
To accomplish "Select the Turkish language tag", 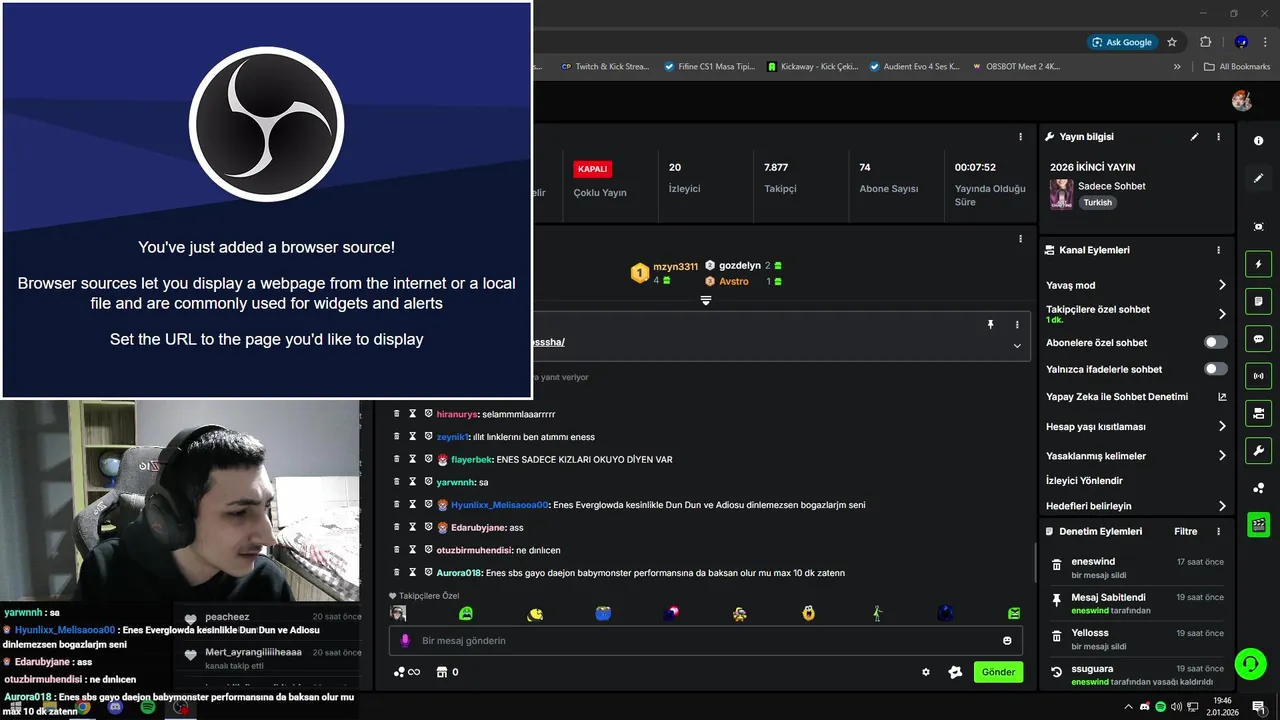I will point(1097,202).
